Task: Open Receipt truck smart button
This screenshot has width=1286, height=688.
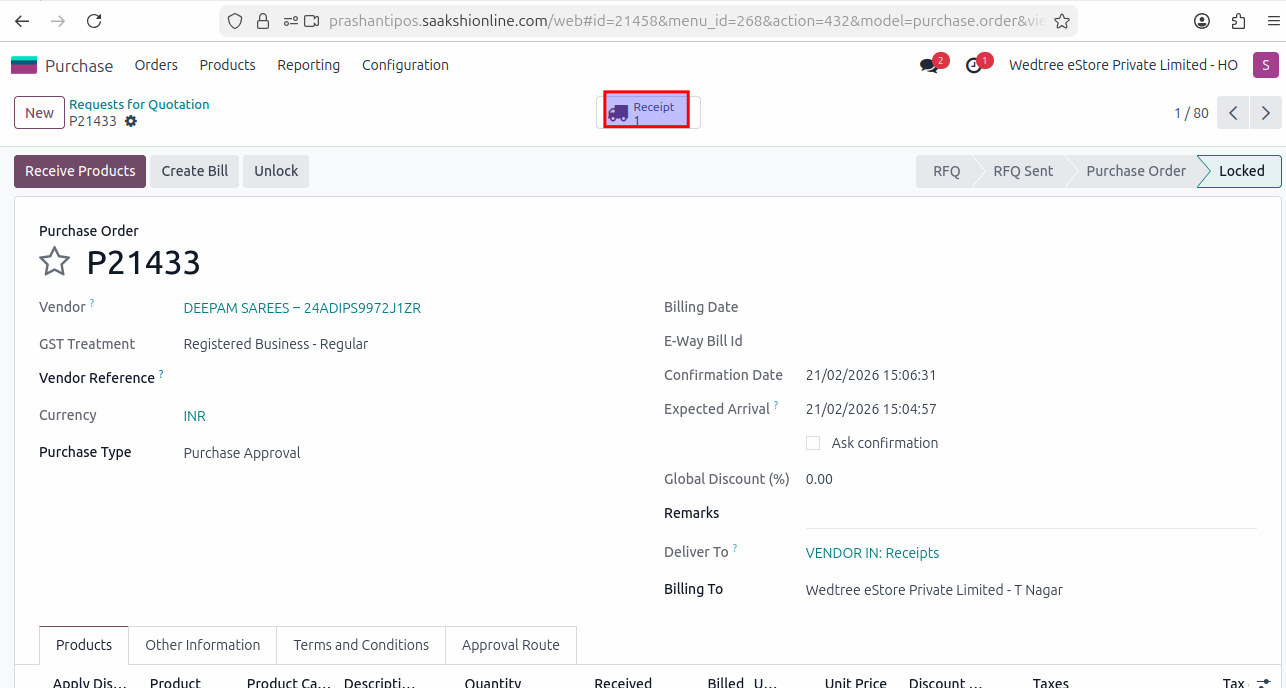Action: point(646,112)
